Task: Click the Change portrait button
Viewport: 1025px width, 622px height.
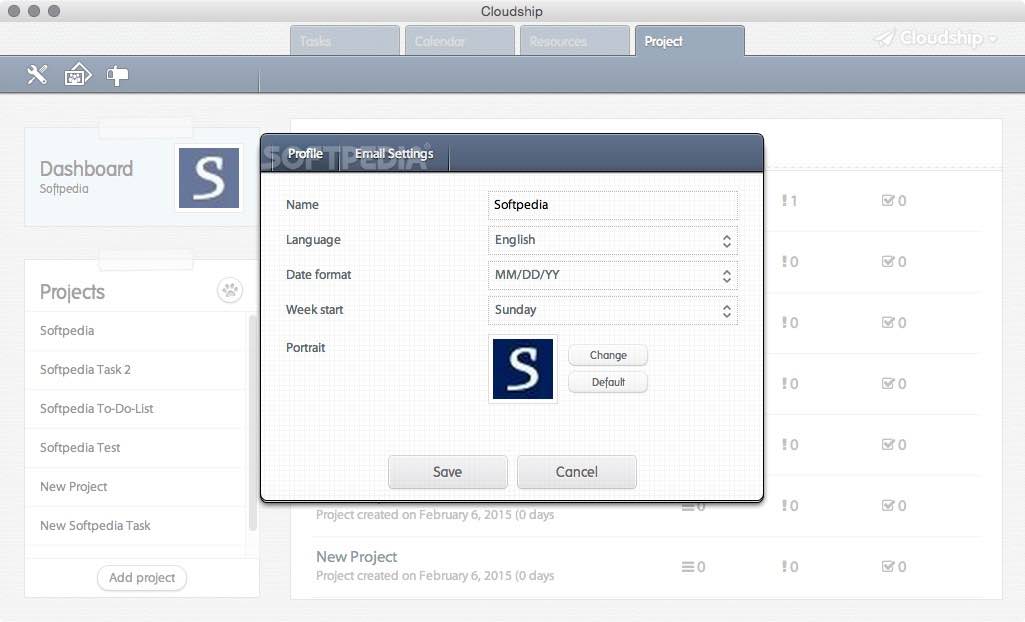Action: (608, 355)
